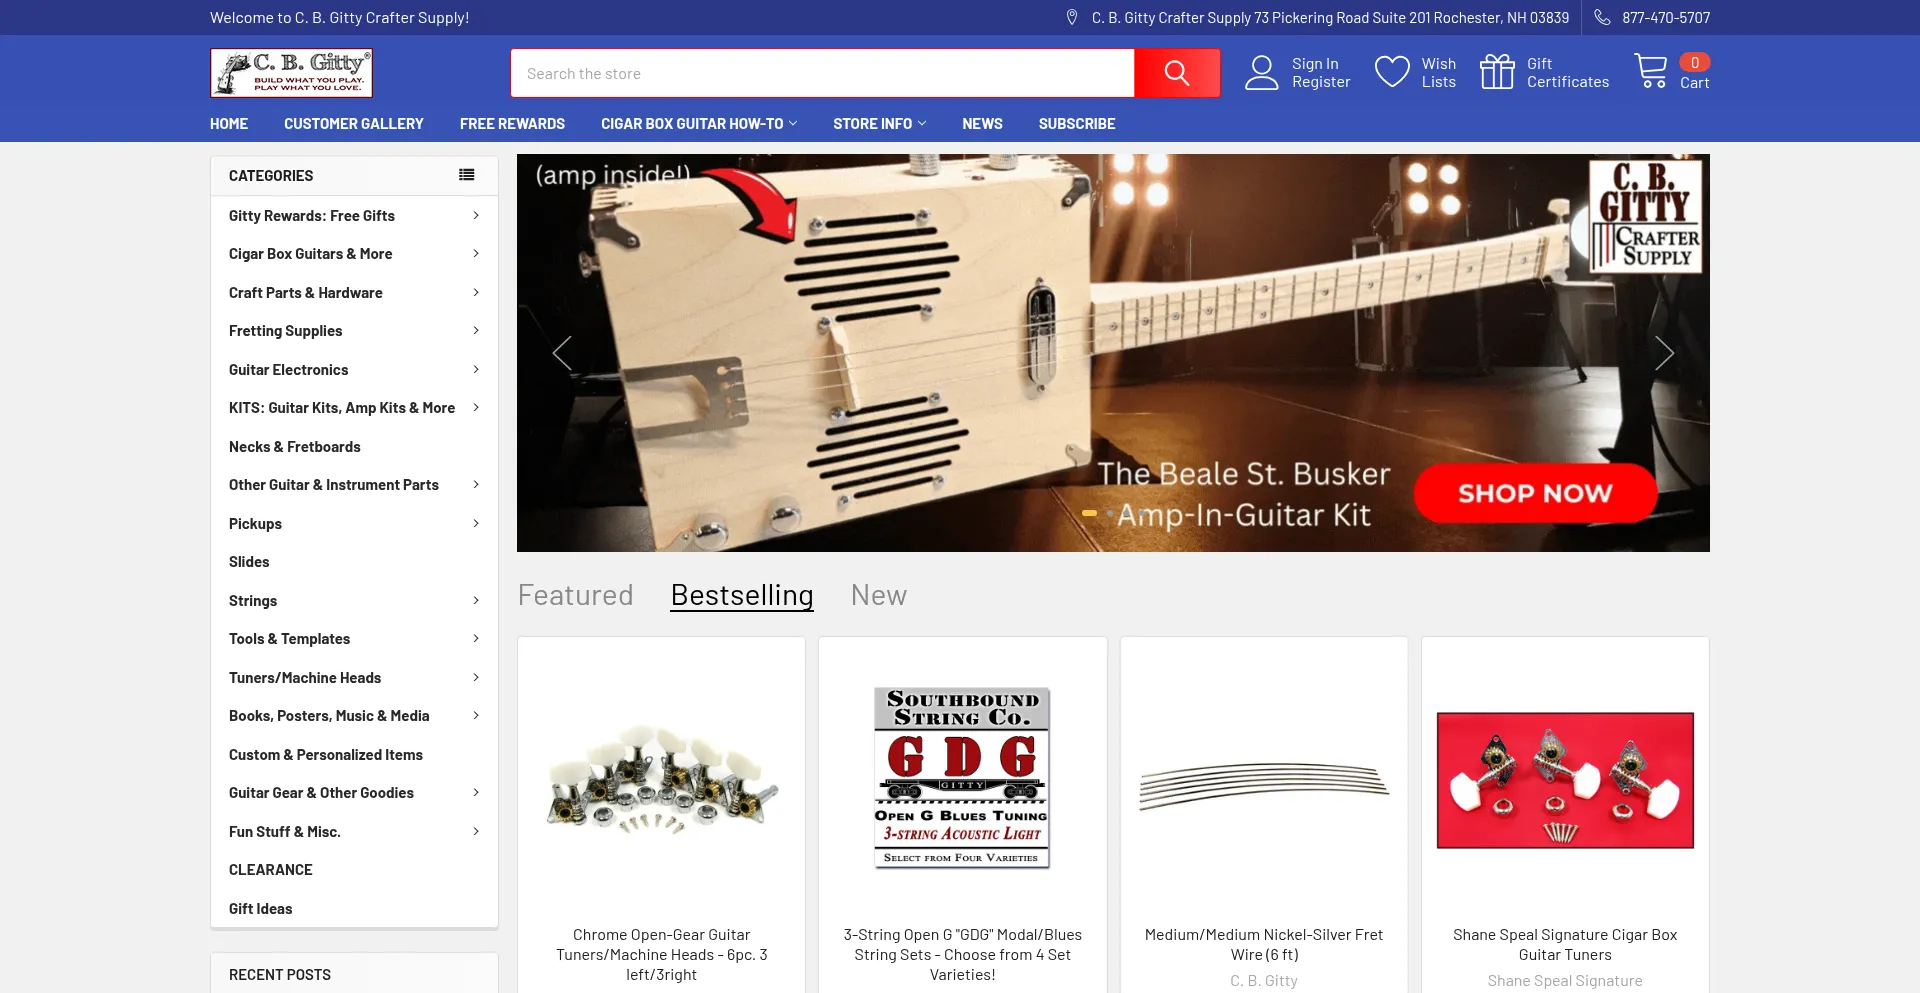Switch to the Featured products tab
Viewport: 1920px width, 993px height.
pos(575,595)
